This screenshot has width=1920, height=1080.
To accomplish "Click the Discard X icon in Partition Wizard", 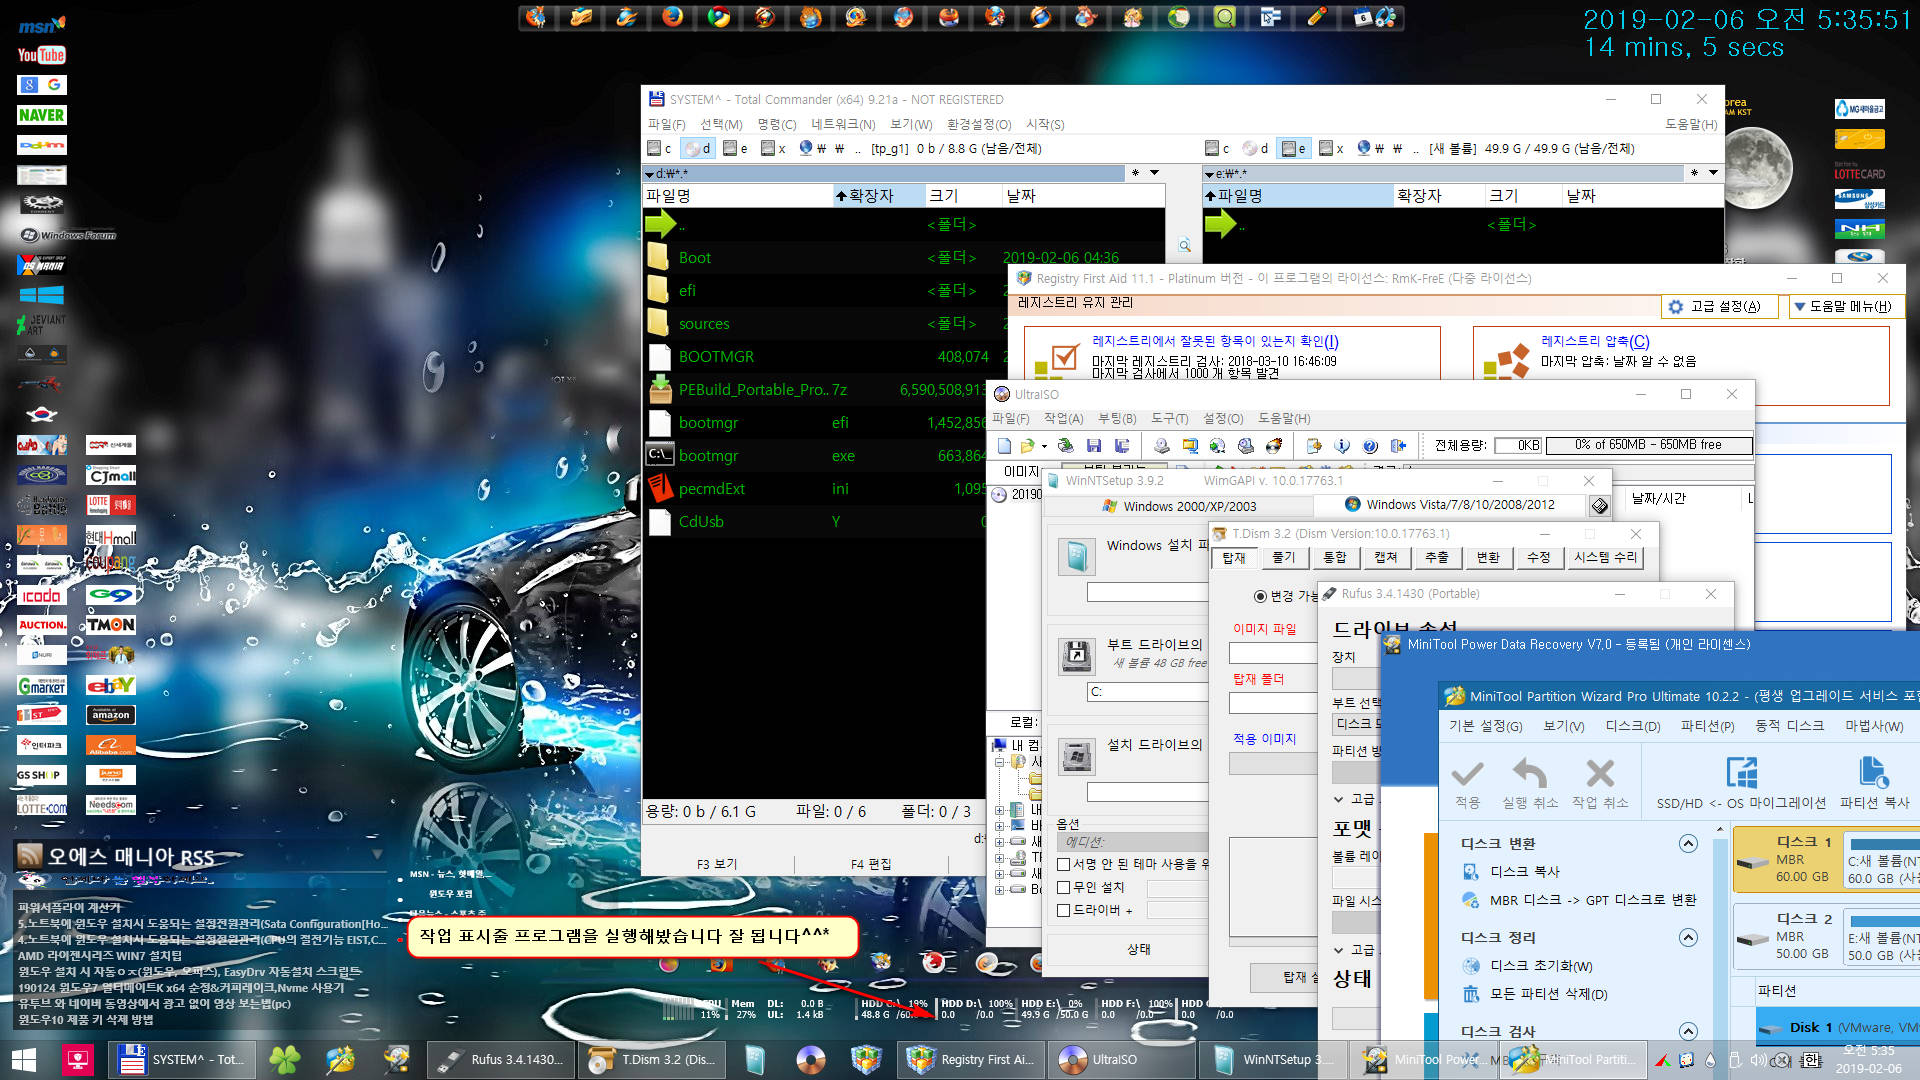I will tap(1600, 774).
